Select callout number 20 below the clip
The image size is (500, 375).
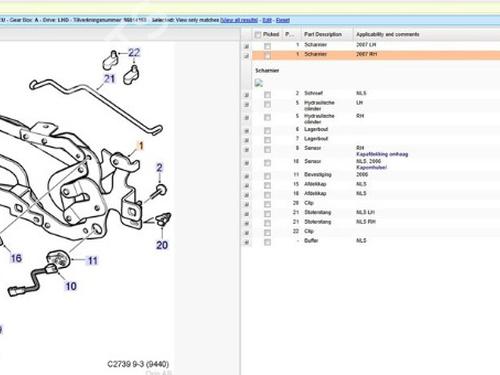coord(162,245)
